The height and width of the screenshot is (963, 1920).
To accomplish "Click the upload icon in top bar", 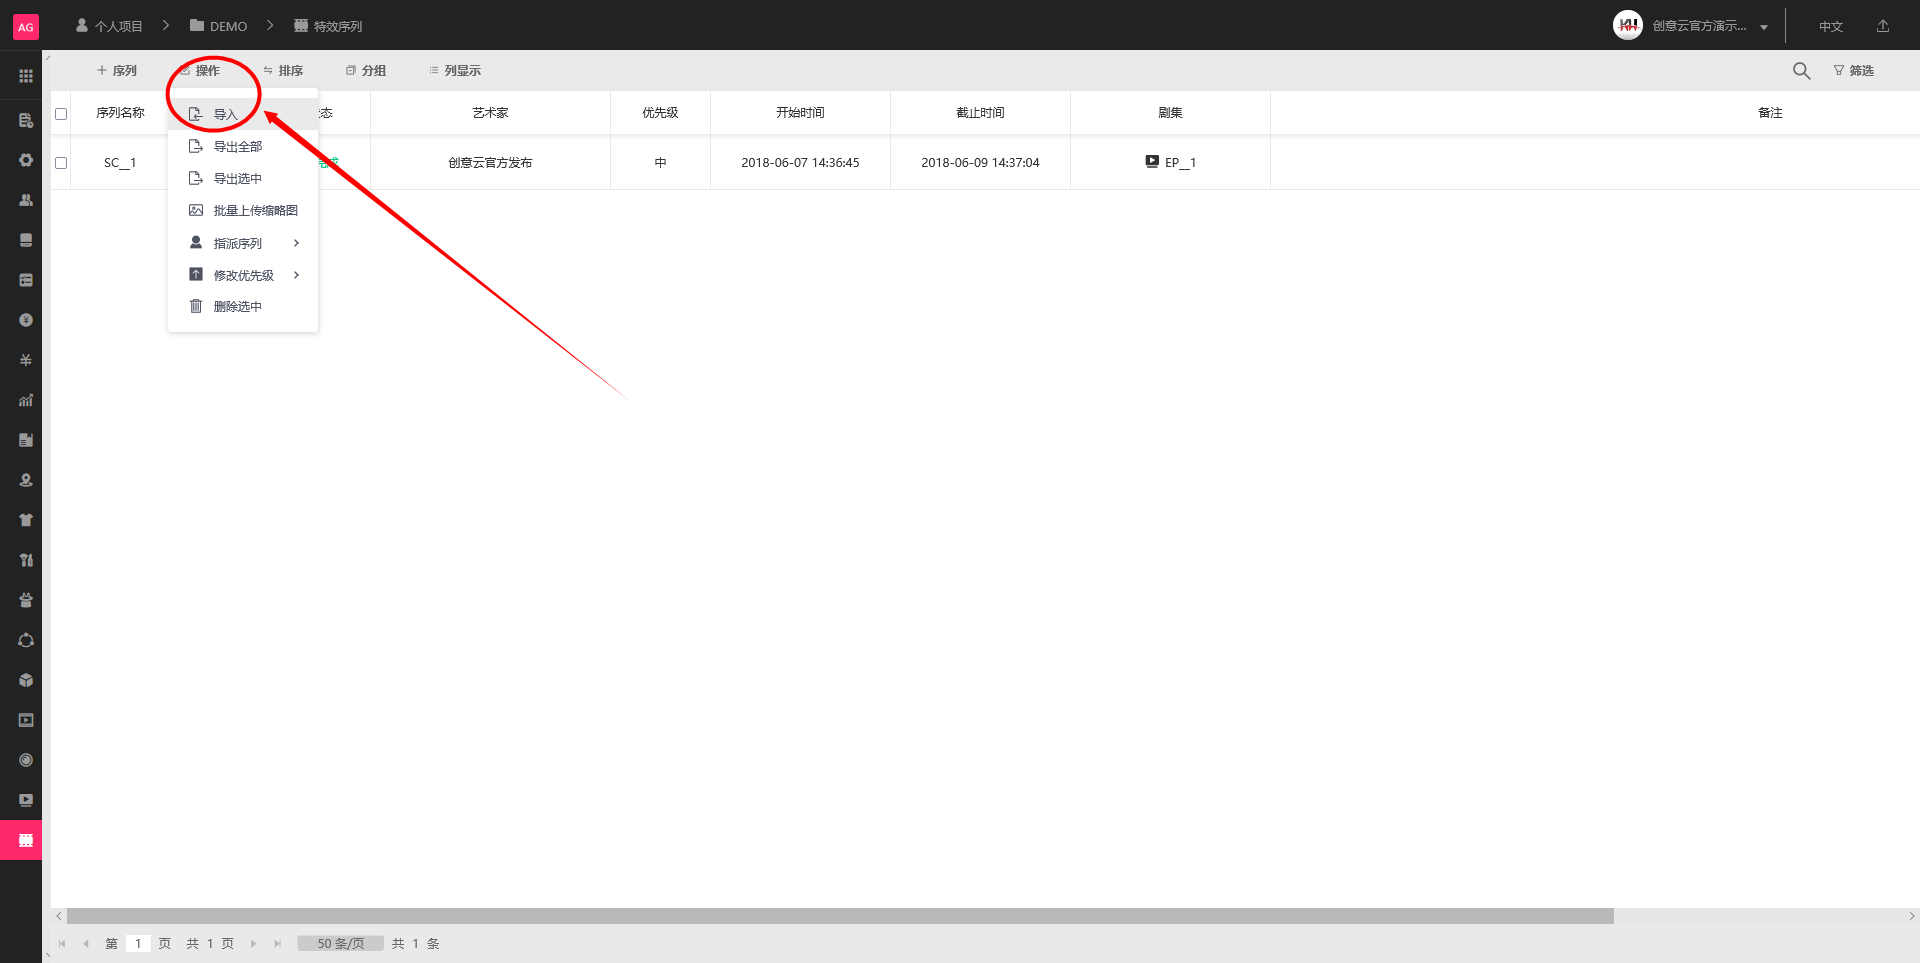I will pyautogui.click(x=1882, y=26).
